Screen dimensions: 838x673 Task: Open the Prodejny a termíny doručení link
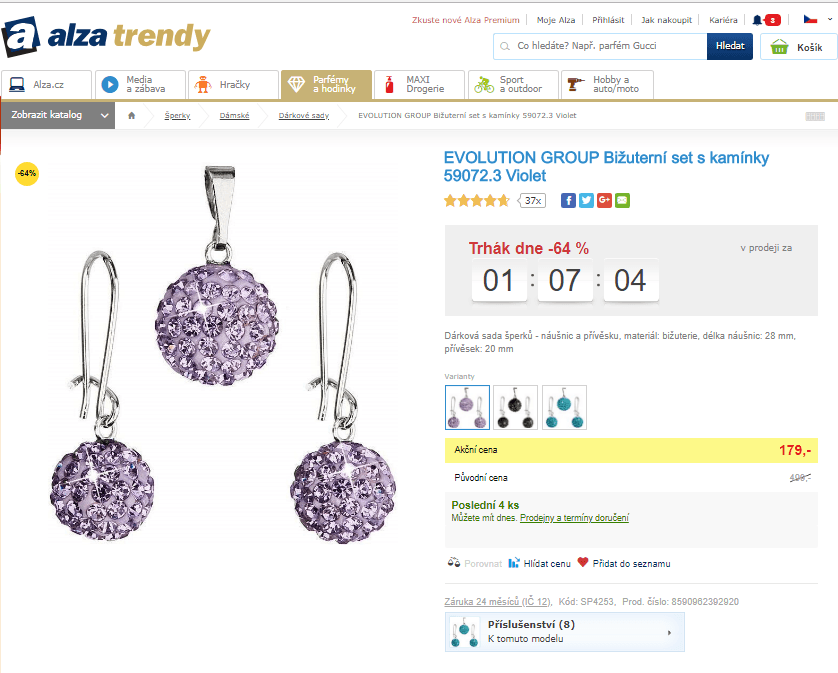click(x=574, y=518)
